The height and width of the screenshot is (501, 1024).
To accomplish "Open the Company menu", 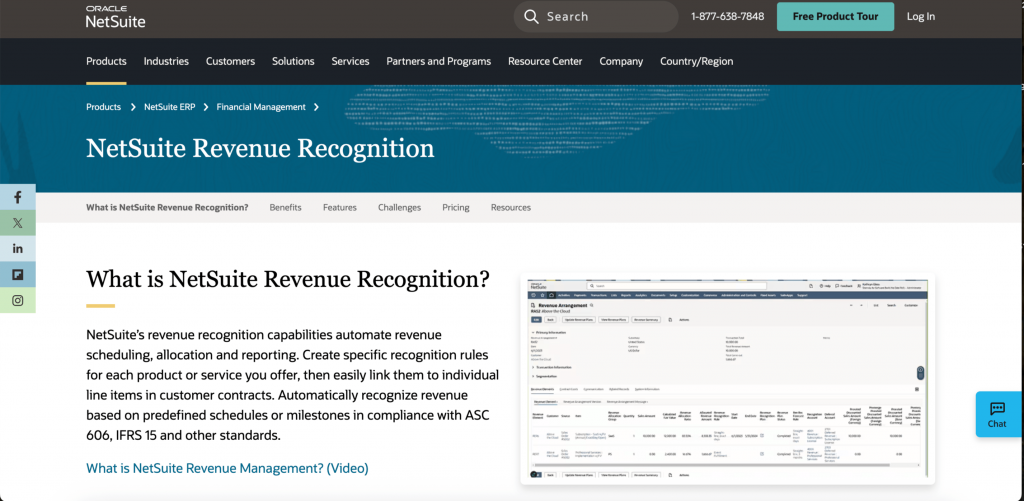I will (621, 61).
